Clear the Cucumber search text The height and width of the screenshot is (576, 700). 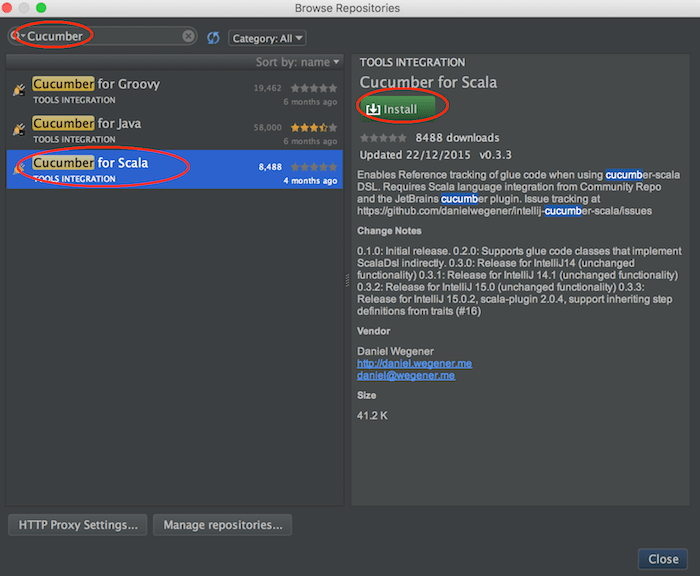pos(188,36)
